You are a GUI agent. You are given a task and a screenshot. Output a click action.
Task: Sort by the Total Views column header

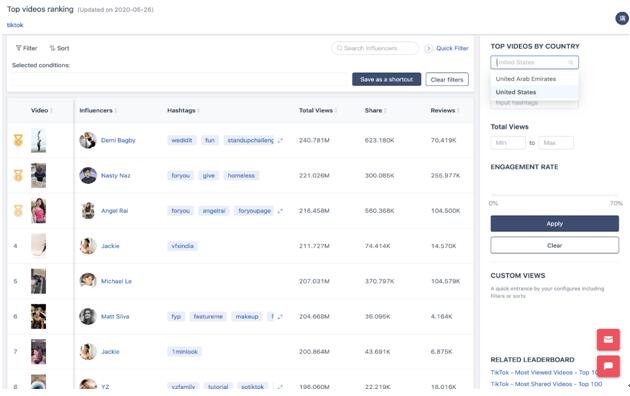coord(317,110)
